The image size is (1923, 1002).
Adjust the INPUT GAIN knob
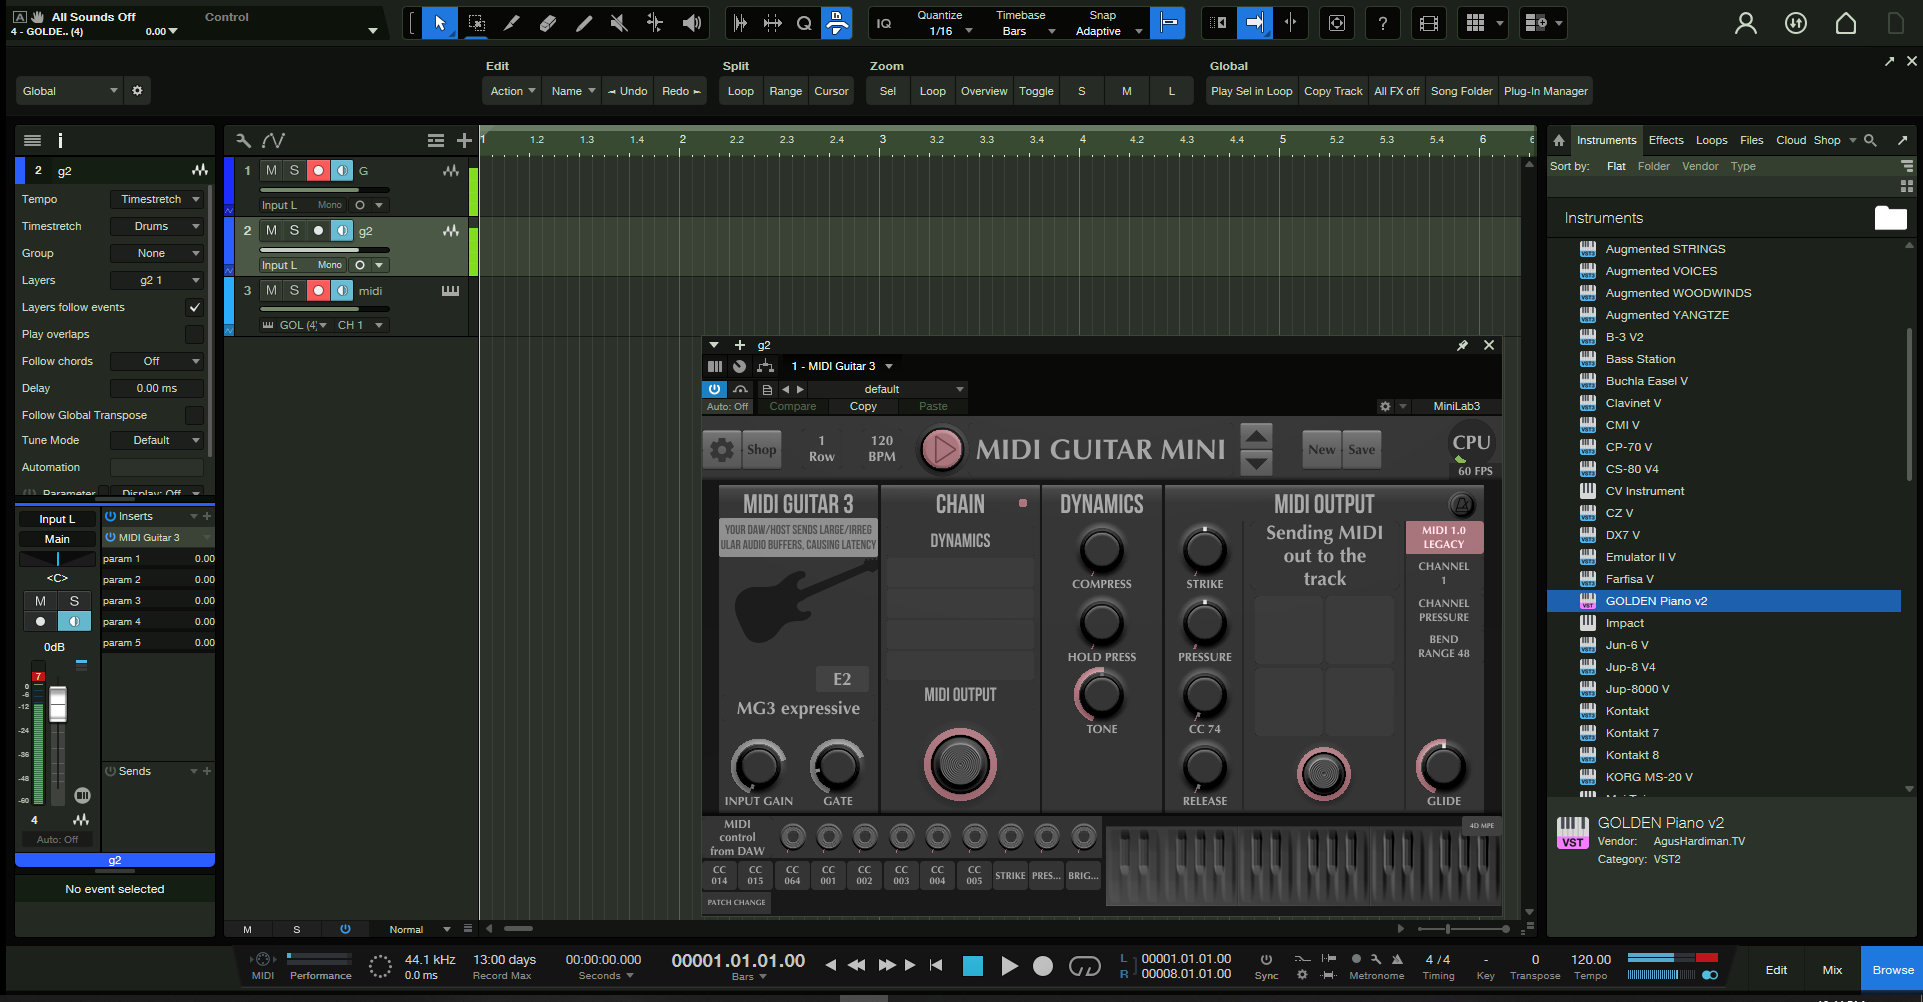click(758, 767)
